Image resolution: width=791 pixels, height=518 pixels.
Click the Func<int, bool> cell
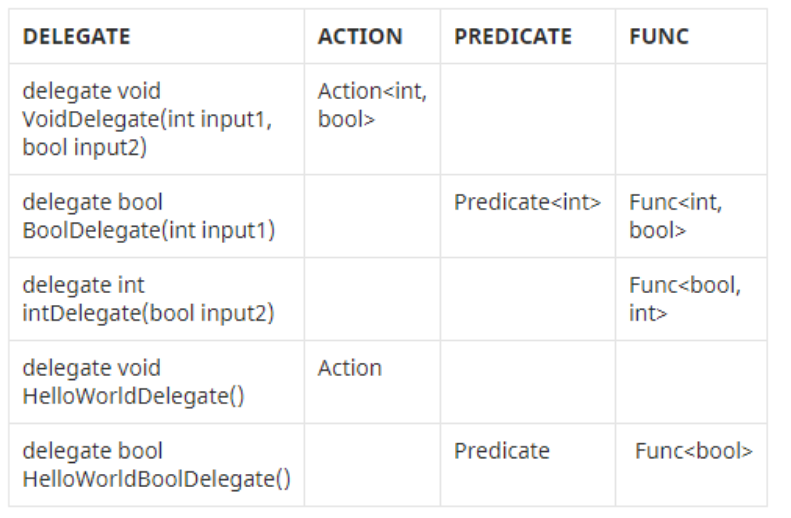[x=691, y=216]
